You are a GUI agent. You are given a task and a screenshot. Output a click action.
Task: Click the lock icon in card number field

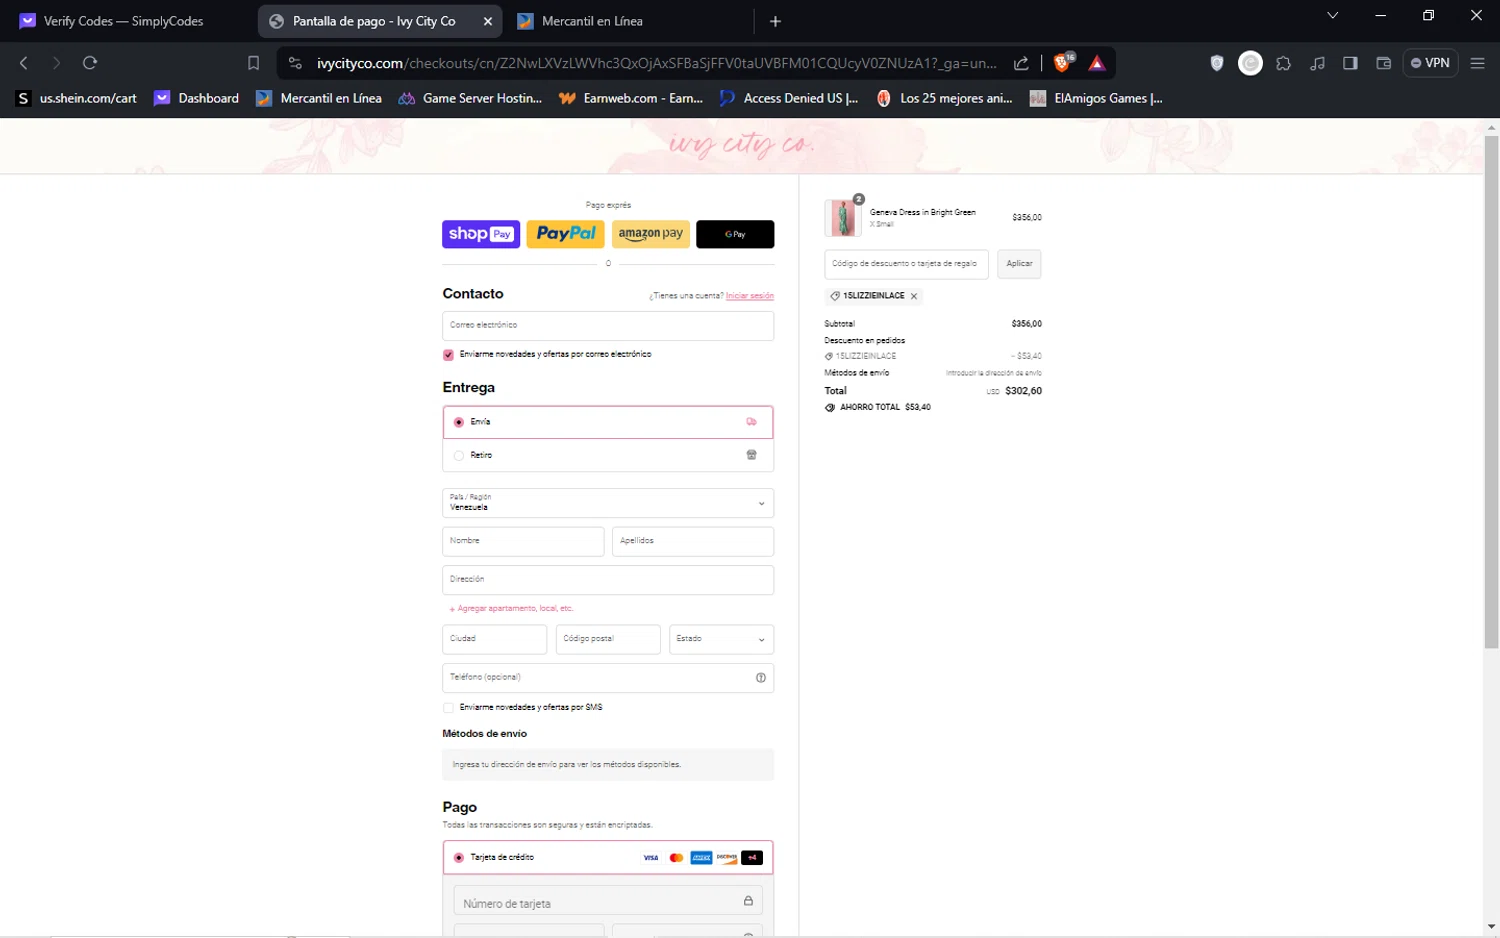click(748, 901)
